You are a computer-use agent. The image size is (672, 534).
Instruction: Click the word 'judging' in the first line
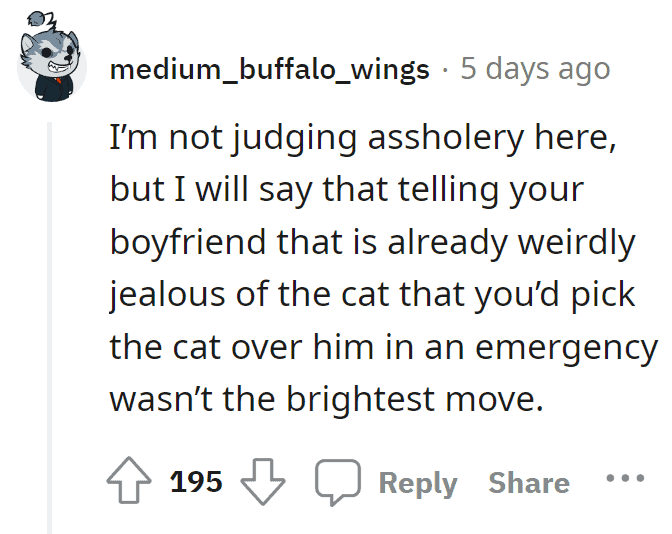(x=295, y=138)
